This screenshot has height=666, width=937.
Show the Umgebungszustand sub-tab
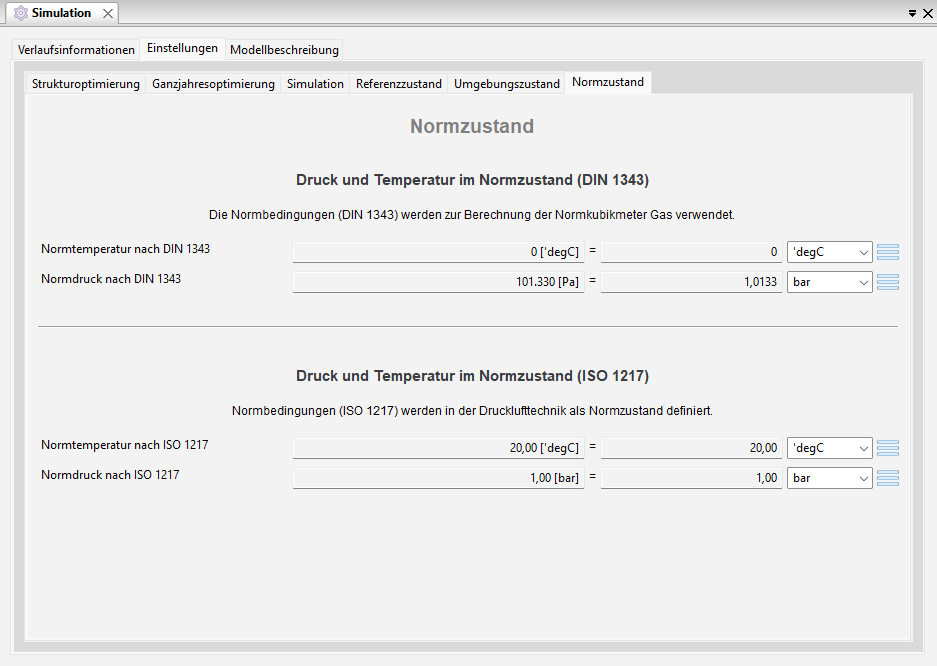[506, 84]
